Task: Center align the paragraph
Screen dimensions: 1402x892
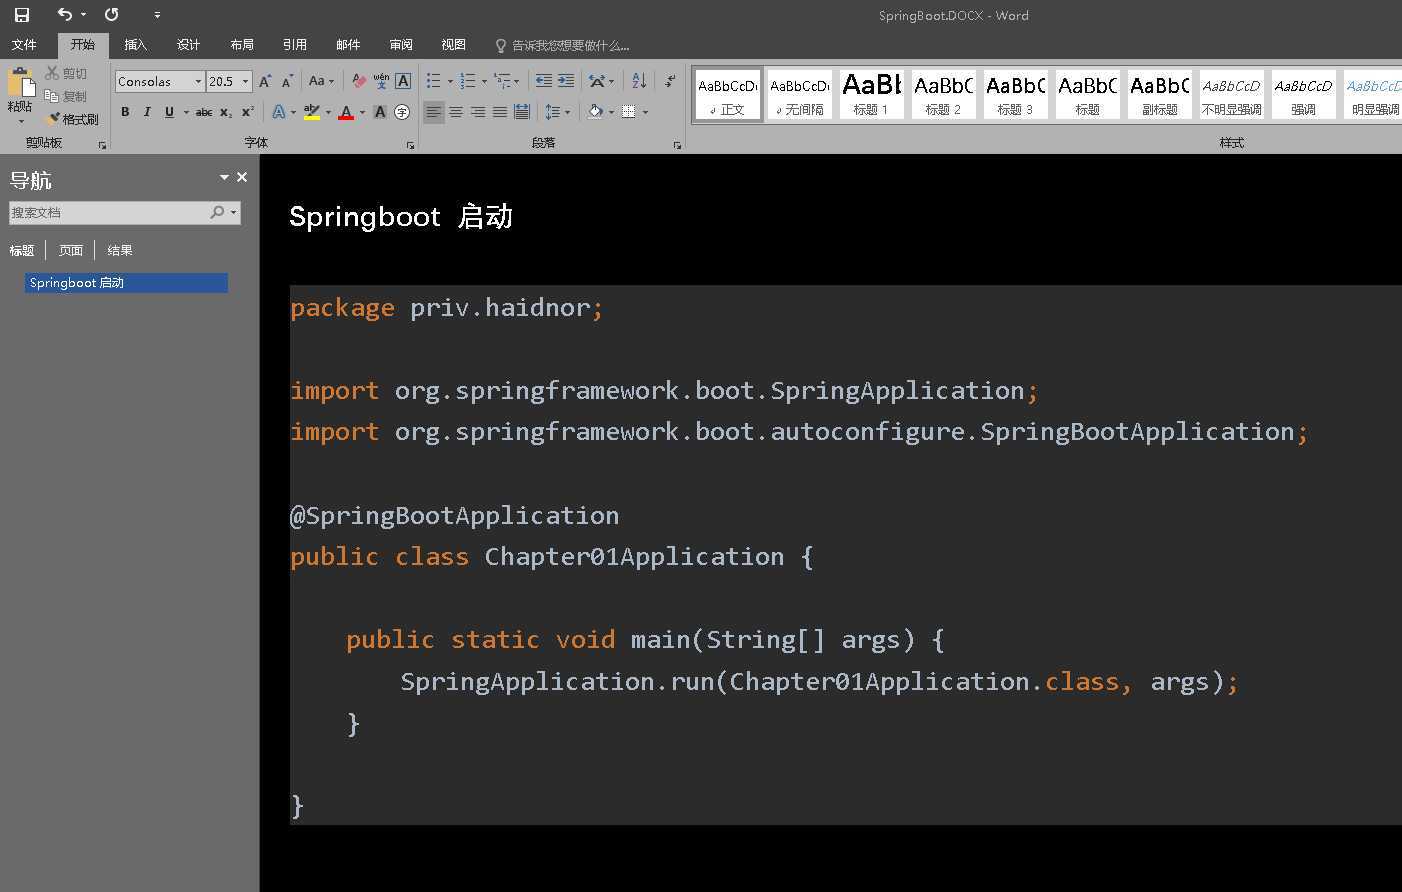Action: tap(456, 112)
